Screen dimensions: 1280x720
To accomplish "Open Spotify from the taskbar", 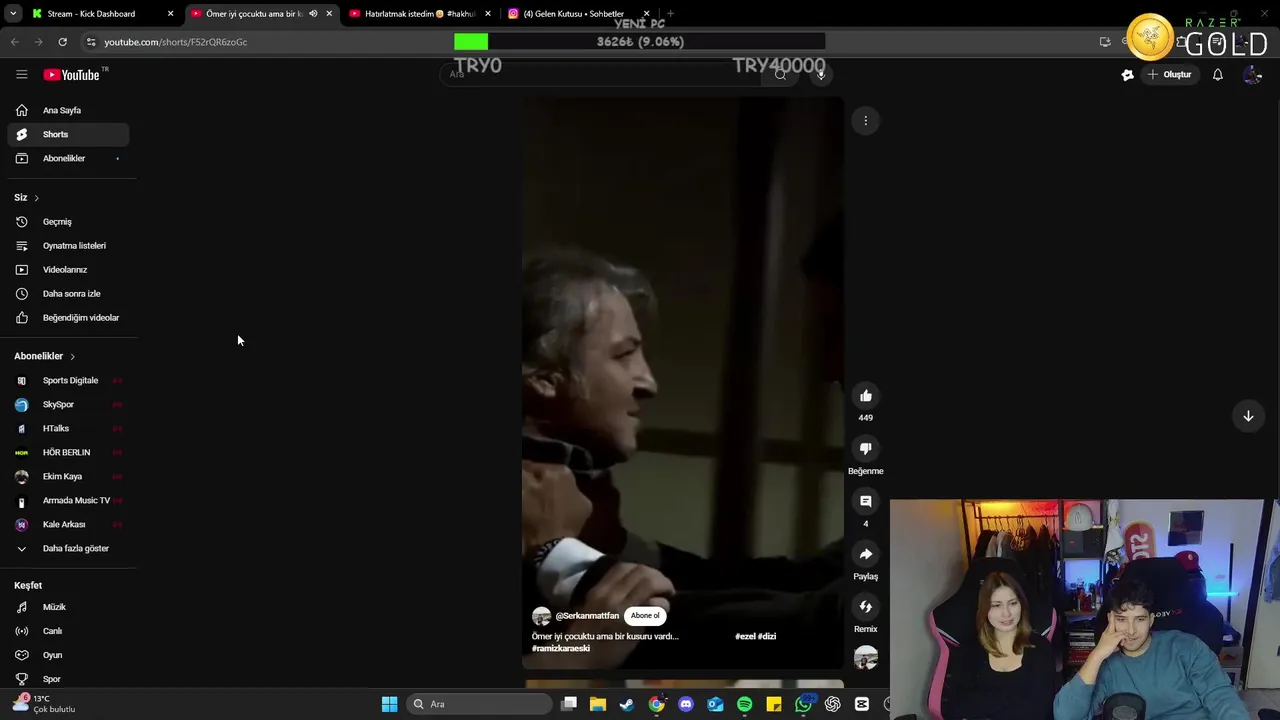I will pos(744,704).
